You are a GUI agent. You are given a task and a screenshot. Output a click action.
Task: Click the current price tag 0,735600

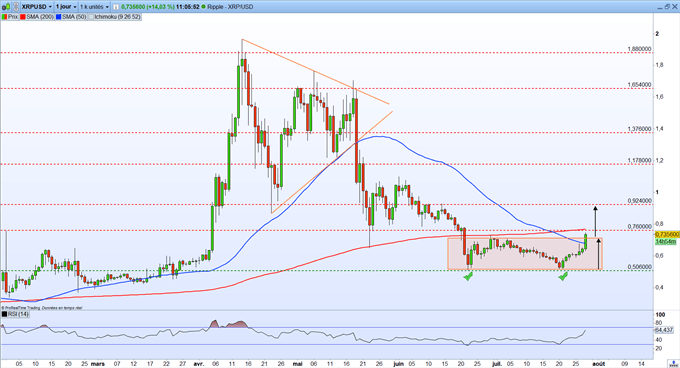point(667,234)
